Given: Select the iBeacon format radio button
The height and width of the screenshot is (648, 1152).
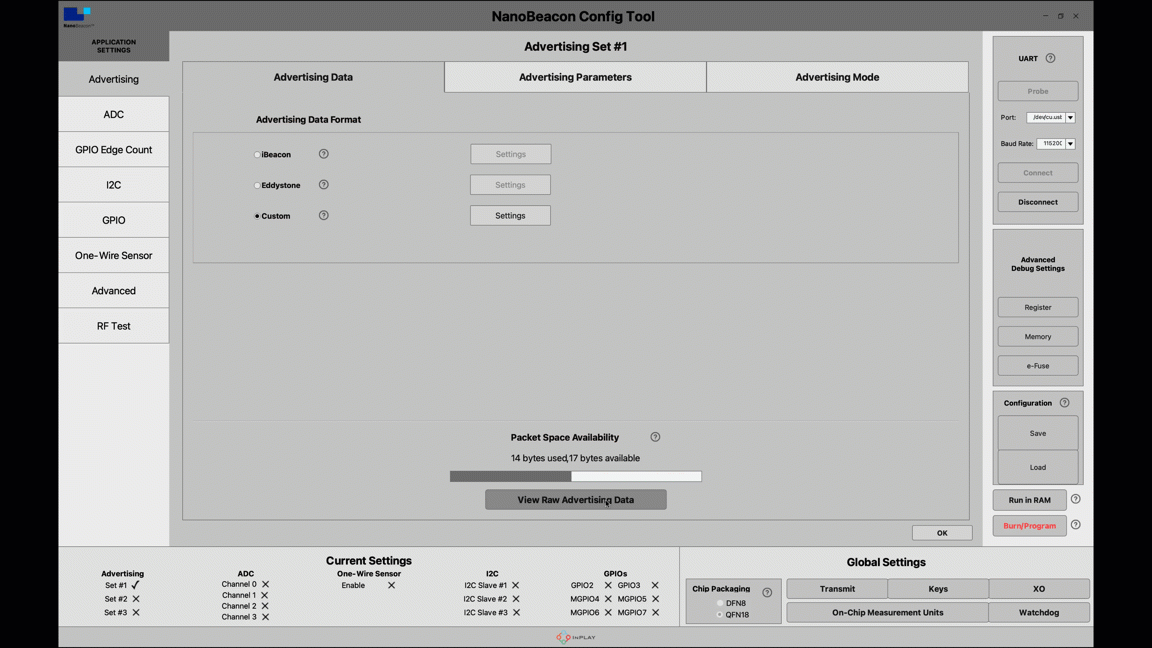Looking at the screenshot, I should click(x=257, y=155).
